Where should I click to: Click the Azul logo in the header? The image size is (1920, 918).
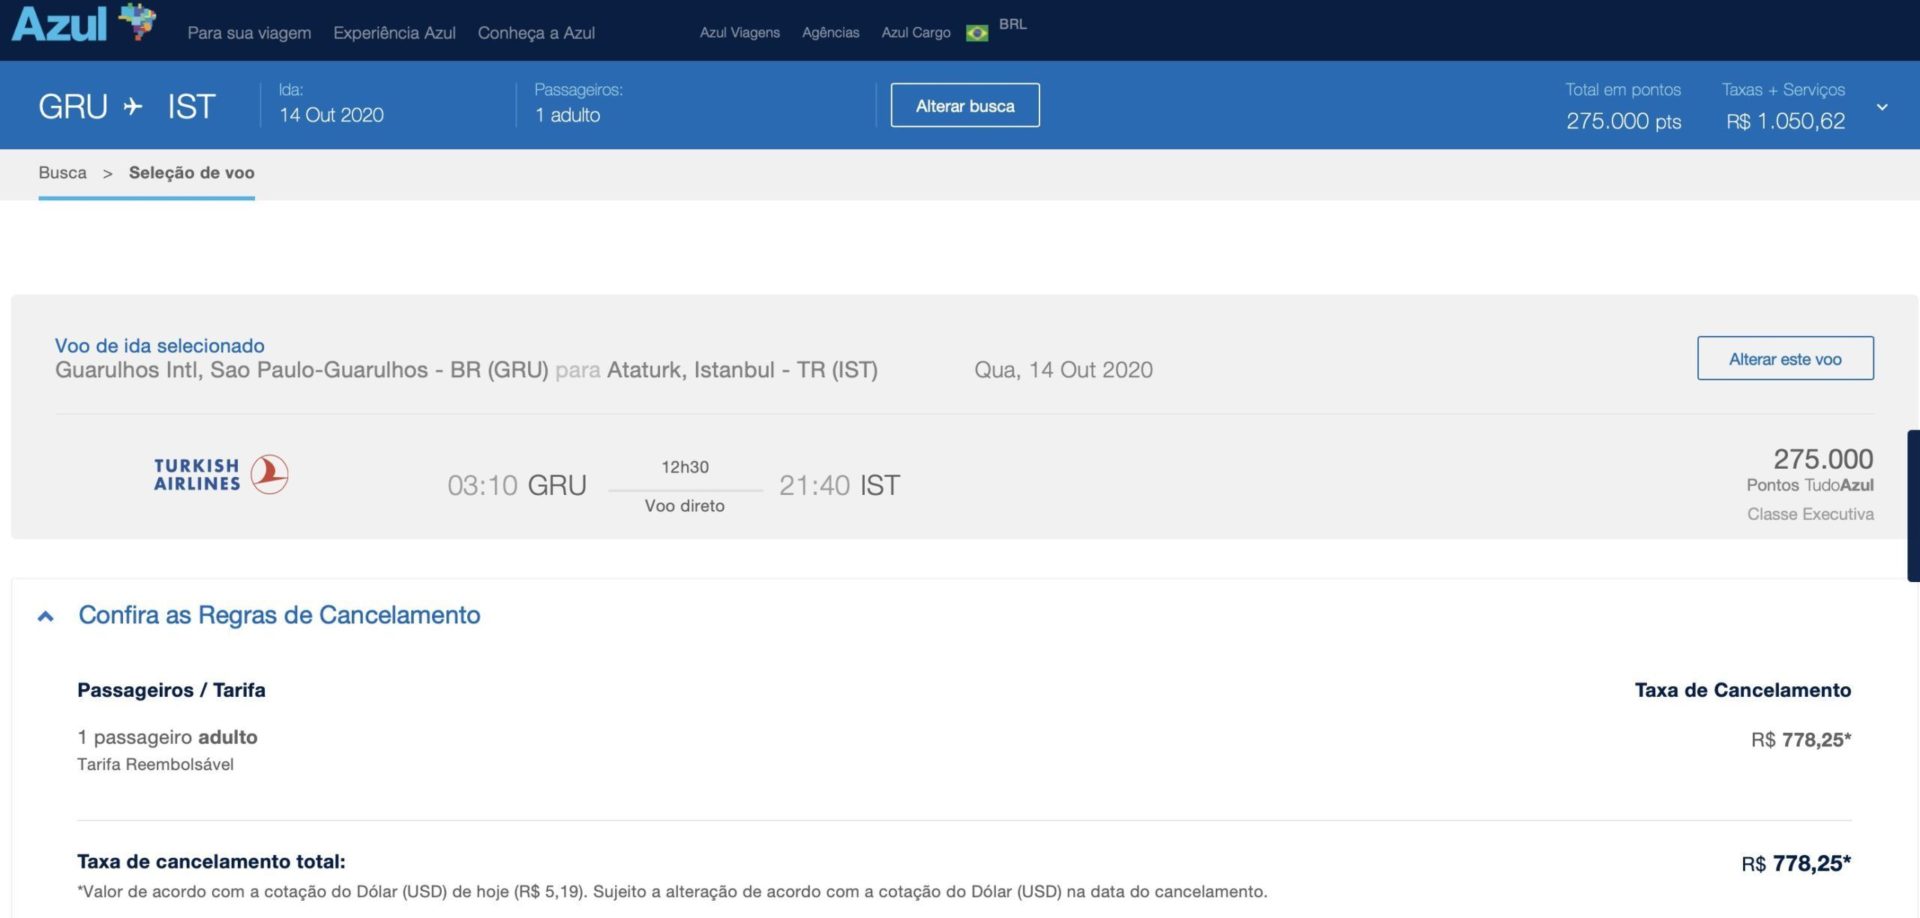84,23
